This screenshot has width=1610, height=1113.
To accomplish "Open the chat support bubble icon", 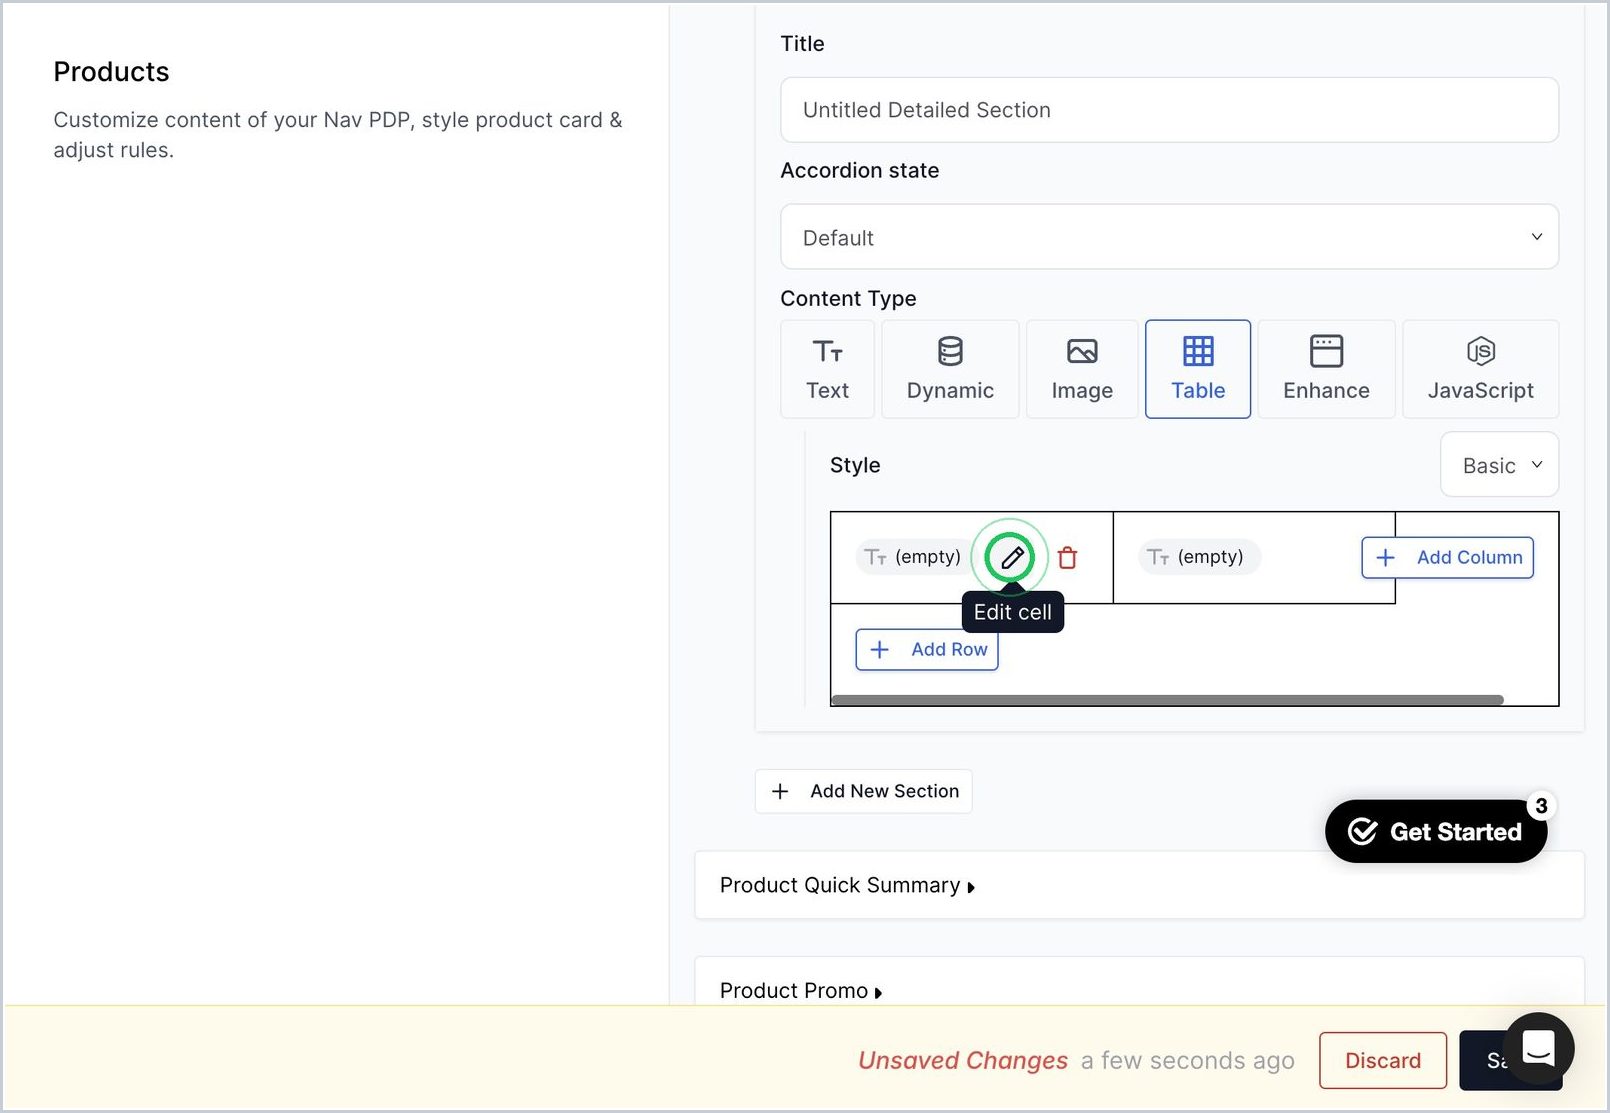I will [x=1538, y=1048].
